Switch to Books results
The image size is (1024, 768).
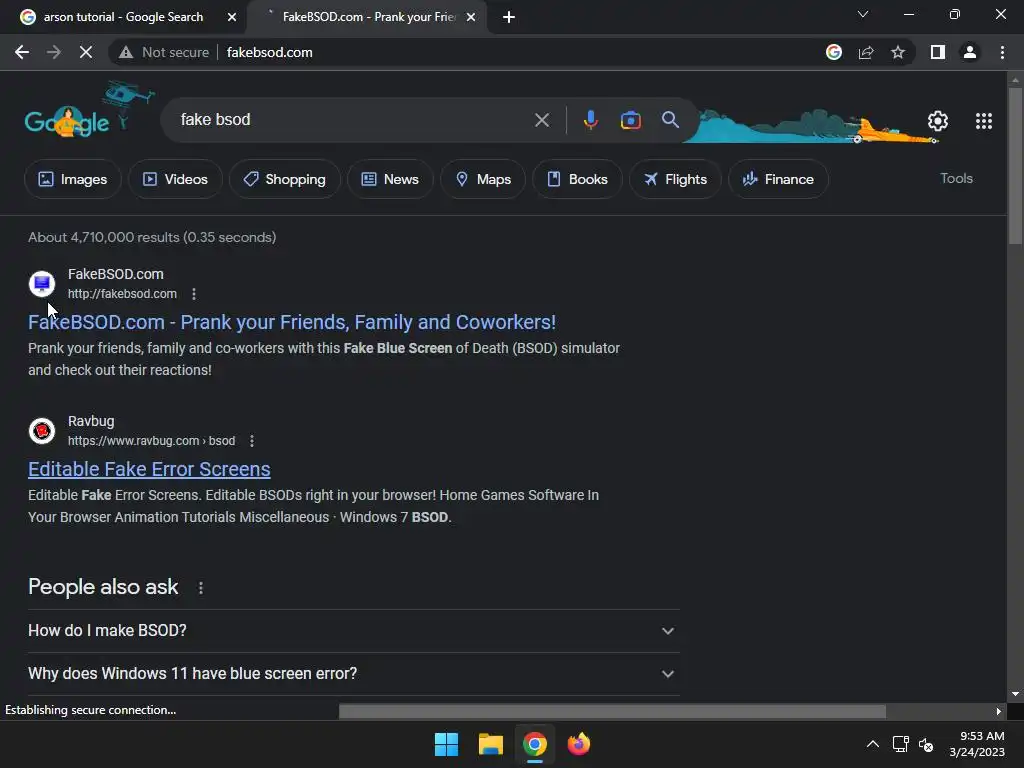click(577, 179)
